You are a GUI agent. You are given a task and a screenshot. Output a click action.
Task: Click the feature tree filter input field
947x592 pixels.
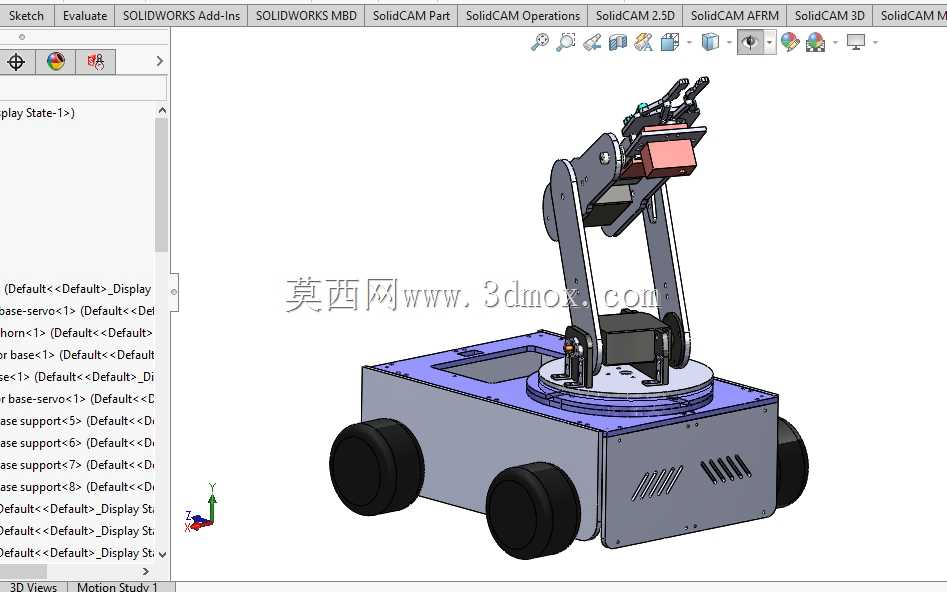tap(83, 88)
